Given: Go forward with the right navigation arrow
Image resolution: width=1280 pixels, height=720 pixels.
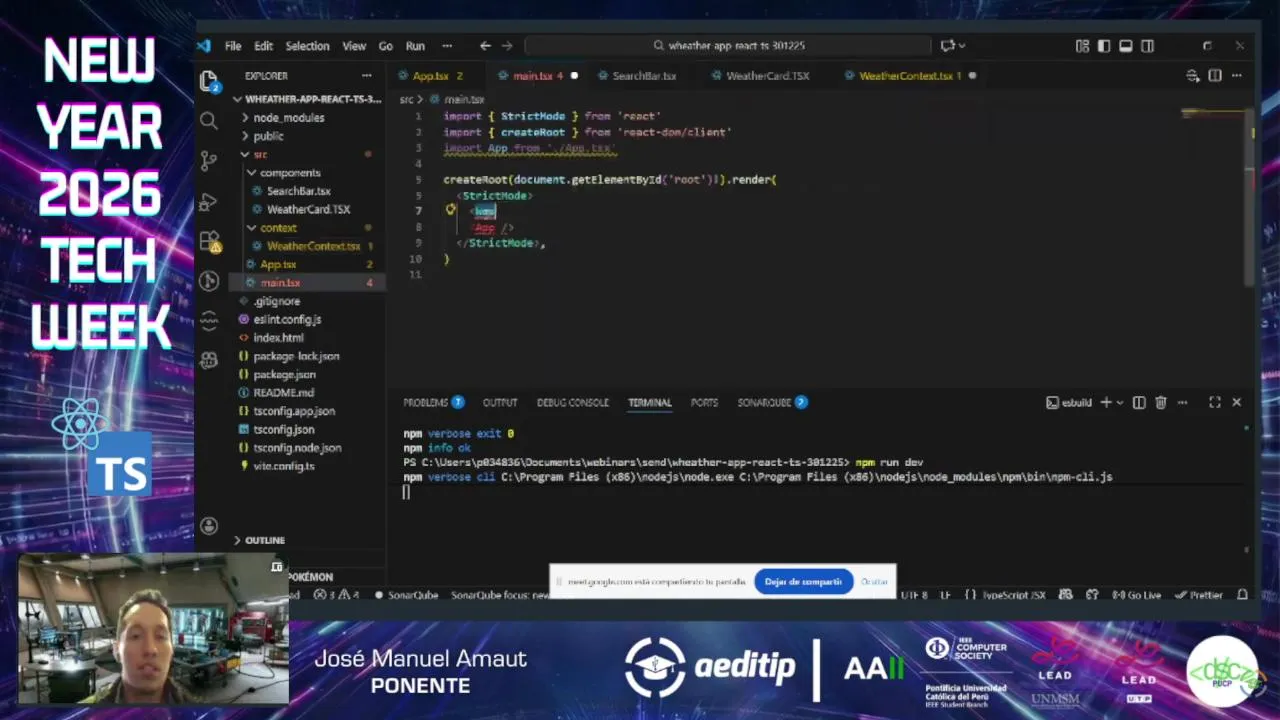Looking at the screenshot, I should (507, 46).
